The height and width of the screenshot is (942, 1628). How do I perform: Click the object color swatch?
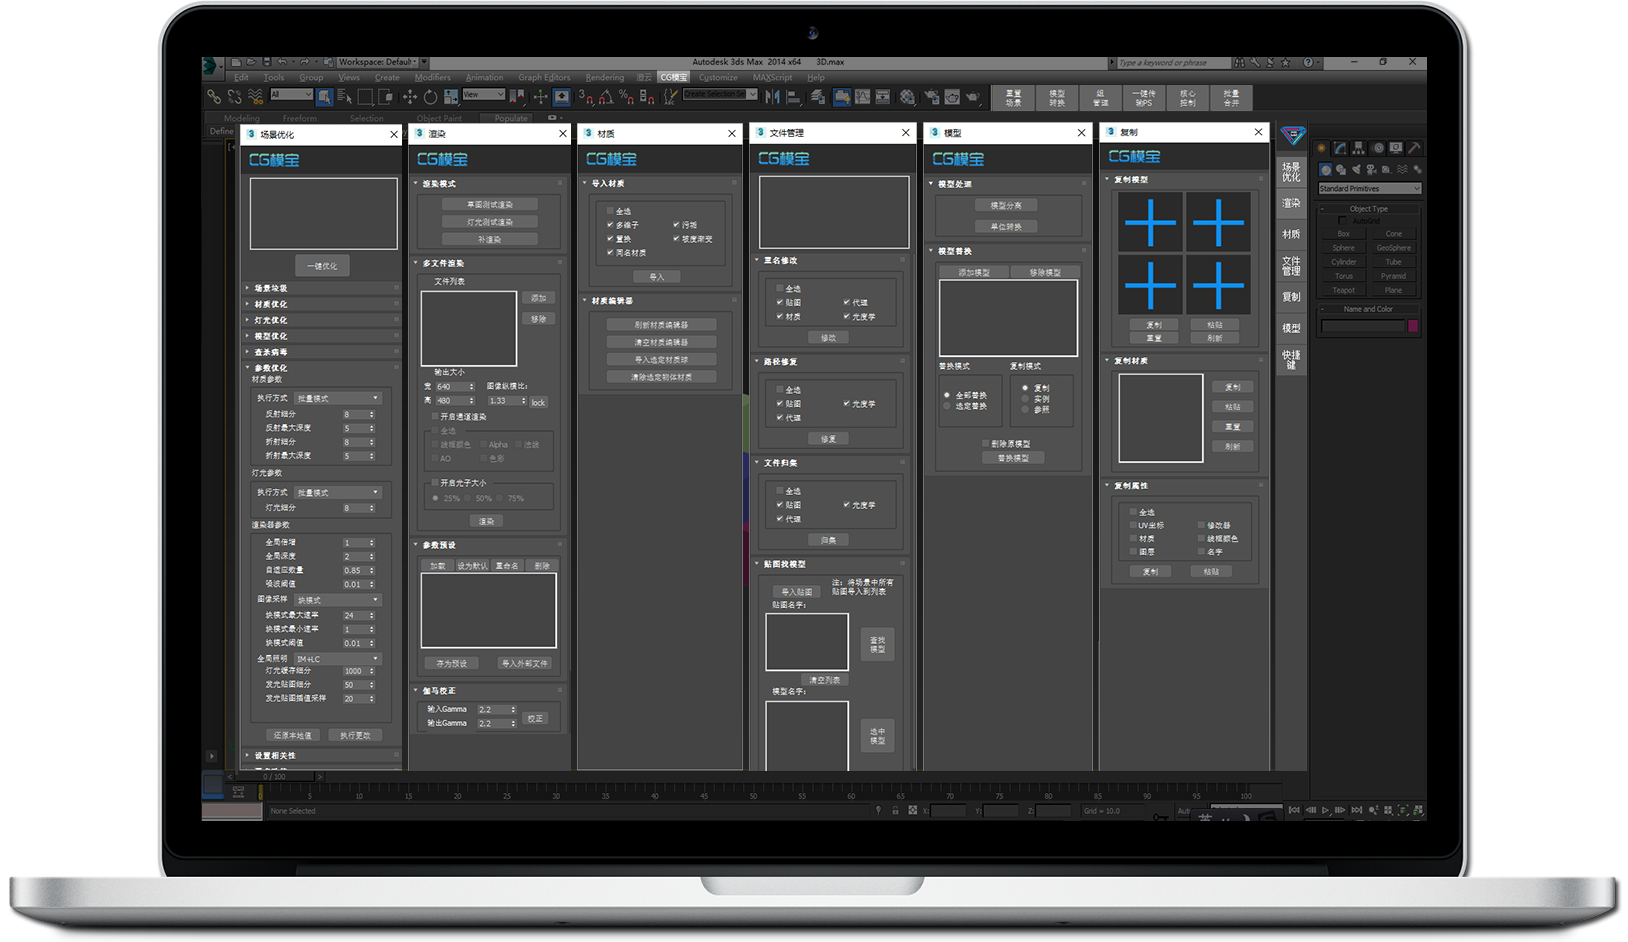pyautogui.click(x=1413, y=326)
